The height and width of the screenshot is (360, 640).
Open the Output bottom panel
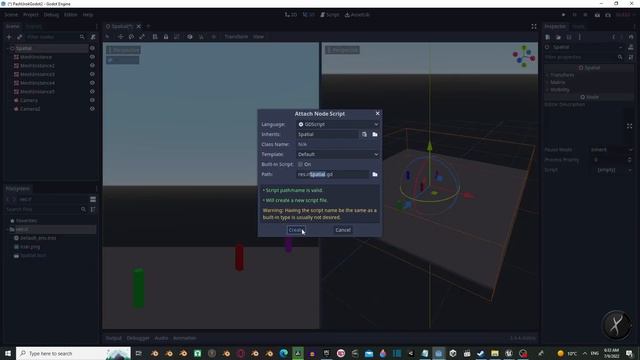[x=113, y=338]
